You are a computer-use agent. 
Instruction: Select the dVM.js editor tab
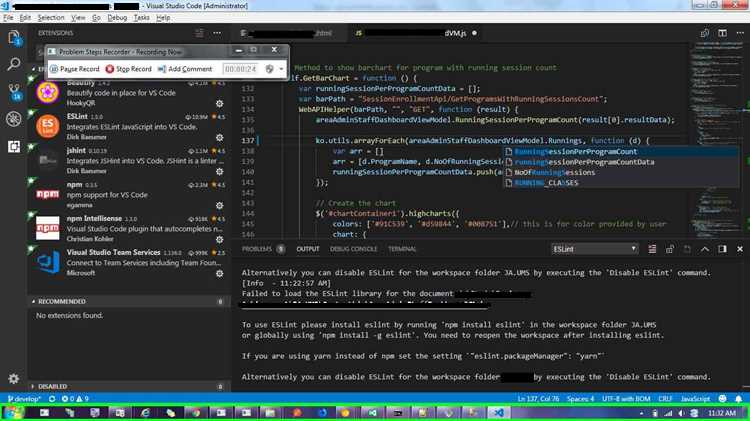click(416, 33)
